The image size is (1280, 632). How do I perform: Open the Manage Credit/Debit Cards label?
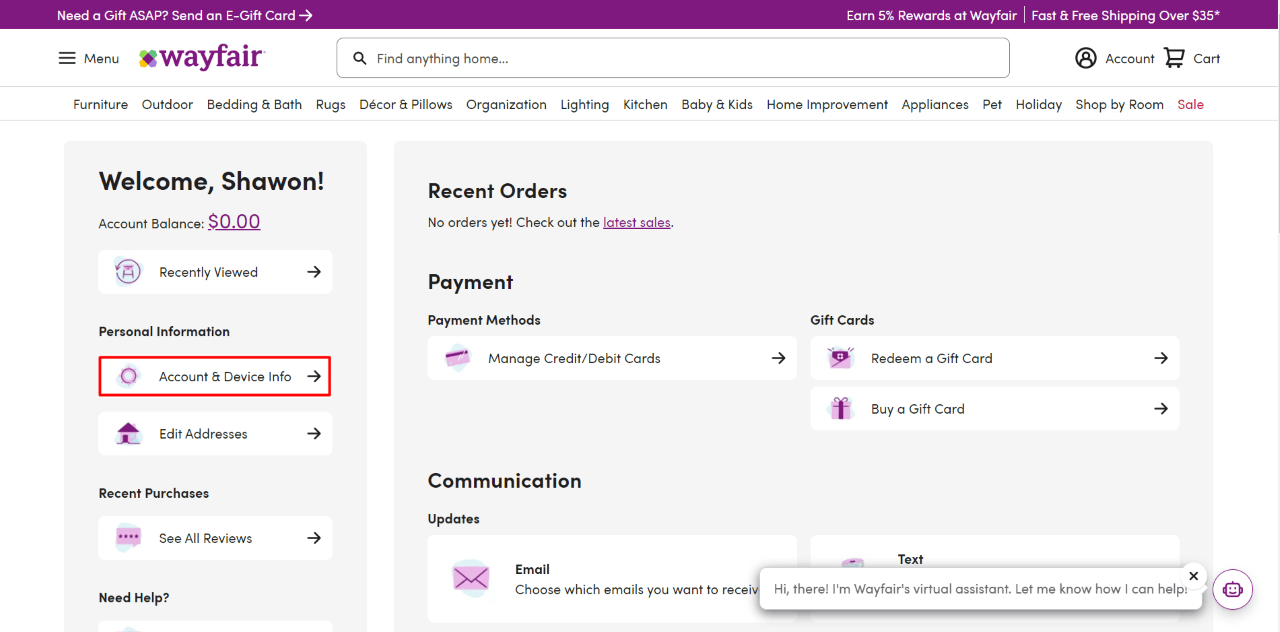click(x=574, y=358)
